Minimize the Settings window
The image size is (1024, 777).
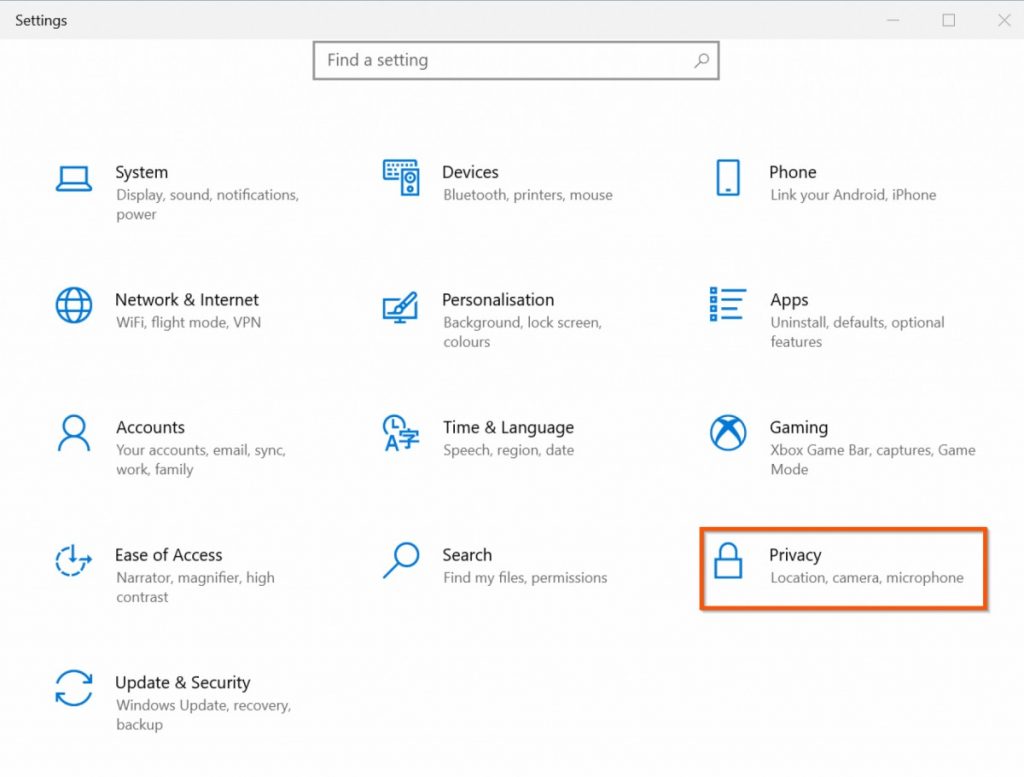(x=893, y=19)
